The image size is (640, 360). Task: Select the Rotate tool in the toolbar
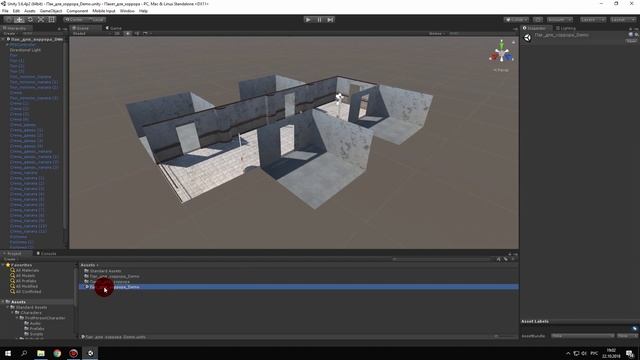[x=30, y=20]
